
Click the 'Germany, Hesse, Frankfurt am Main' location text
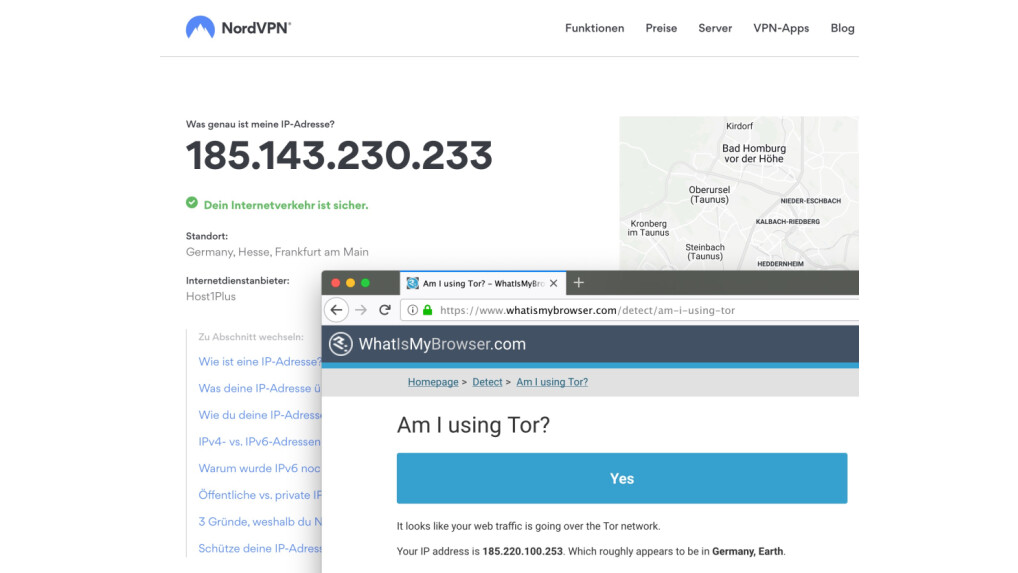[x=277, y=252]
